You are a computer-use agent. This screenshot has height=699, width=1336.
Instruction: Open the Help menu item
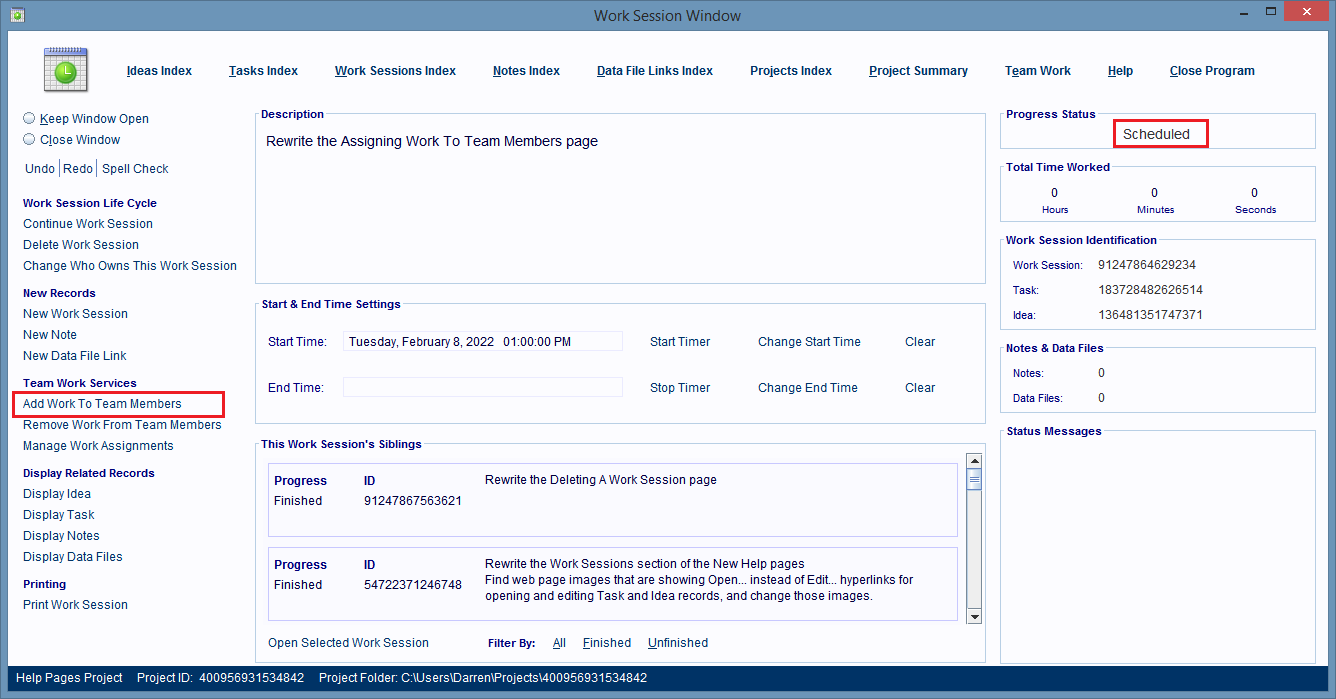pyautogui.click(x=1120, y=70)
